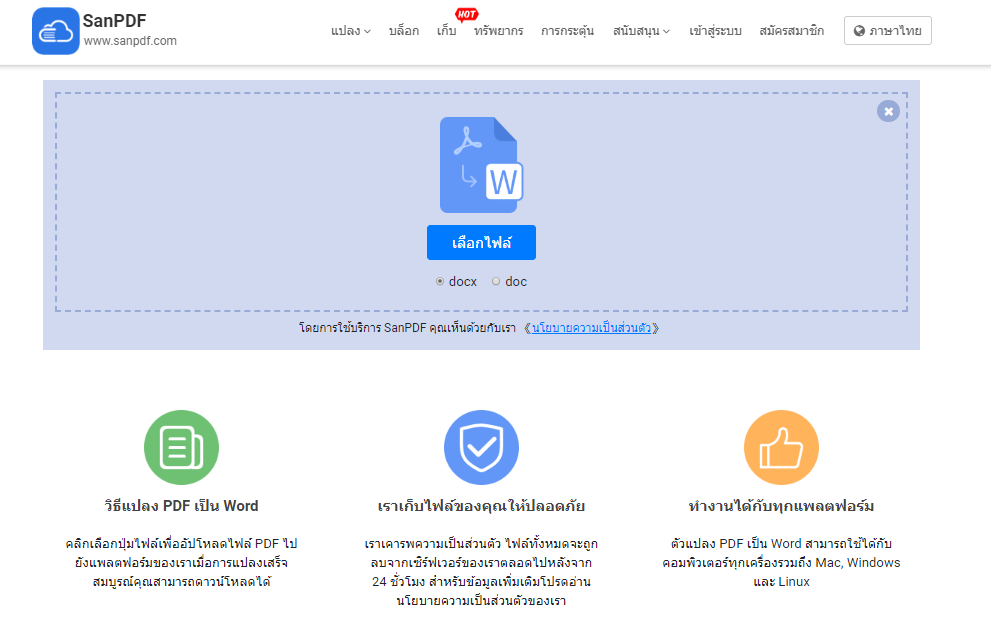Click the green document icon
The image size is (991, 619).
[181, 448]
